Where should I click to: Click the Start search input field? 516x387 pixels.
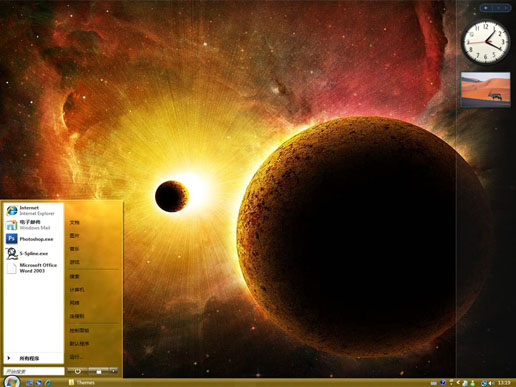(34, 371)
